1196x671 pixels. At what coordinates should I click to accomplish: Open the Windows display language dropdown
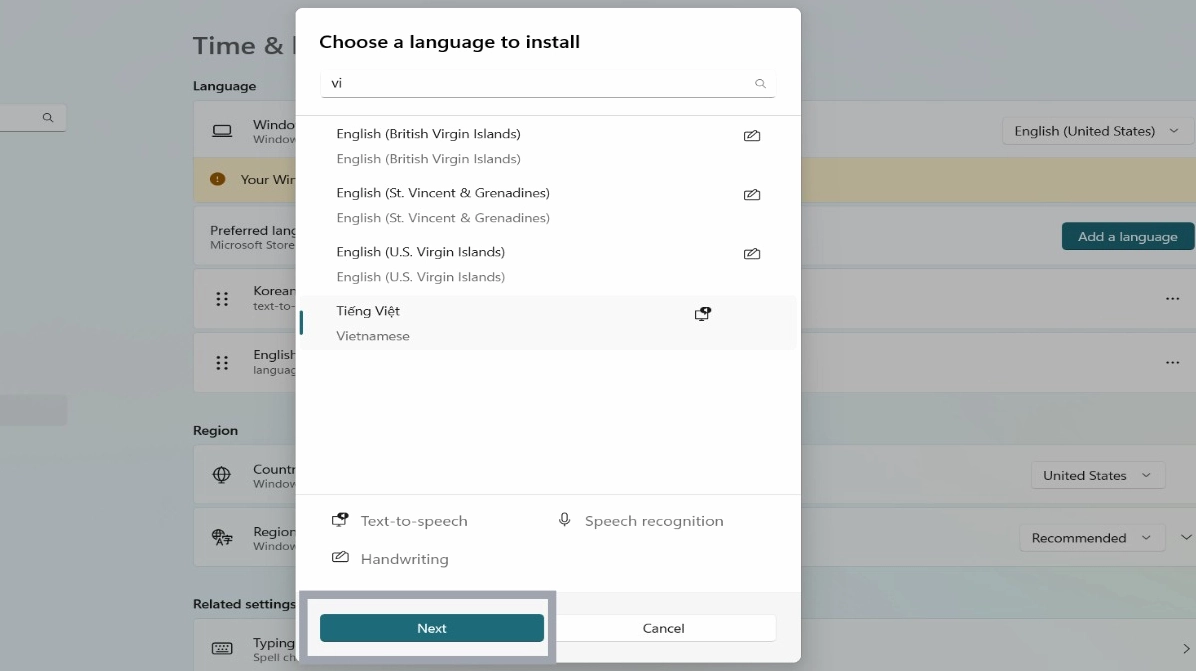point(1097,131)
